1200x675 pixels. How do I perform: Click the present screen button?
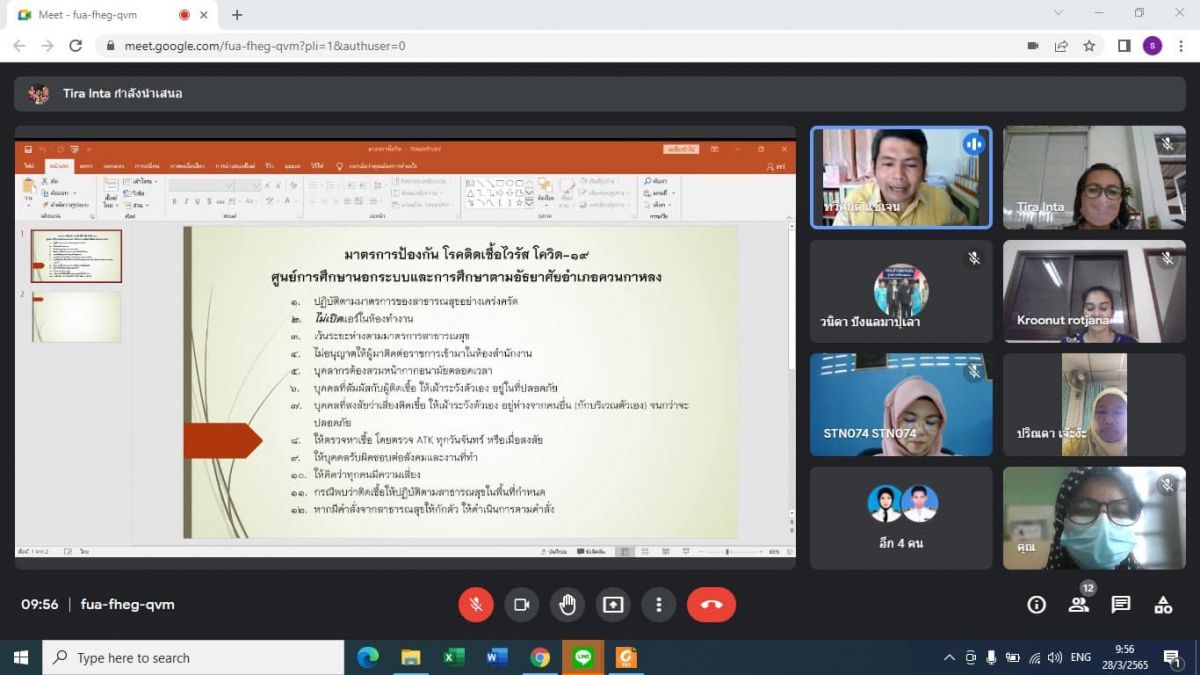pyautogui.click(x=613, y=604)
